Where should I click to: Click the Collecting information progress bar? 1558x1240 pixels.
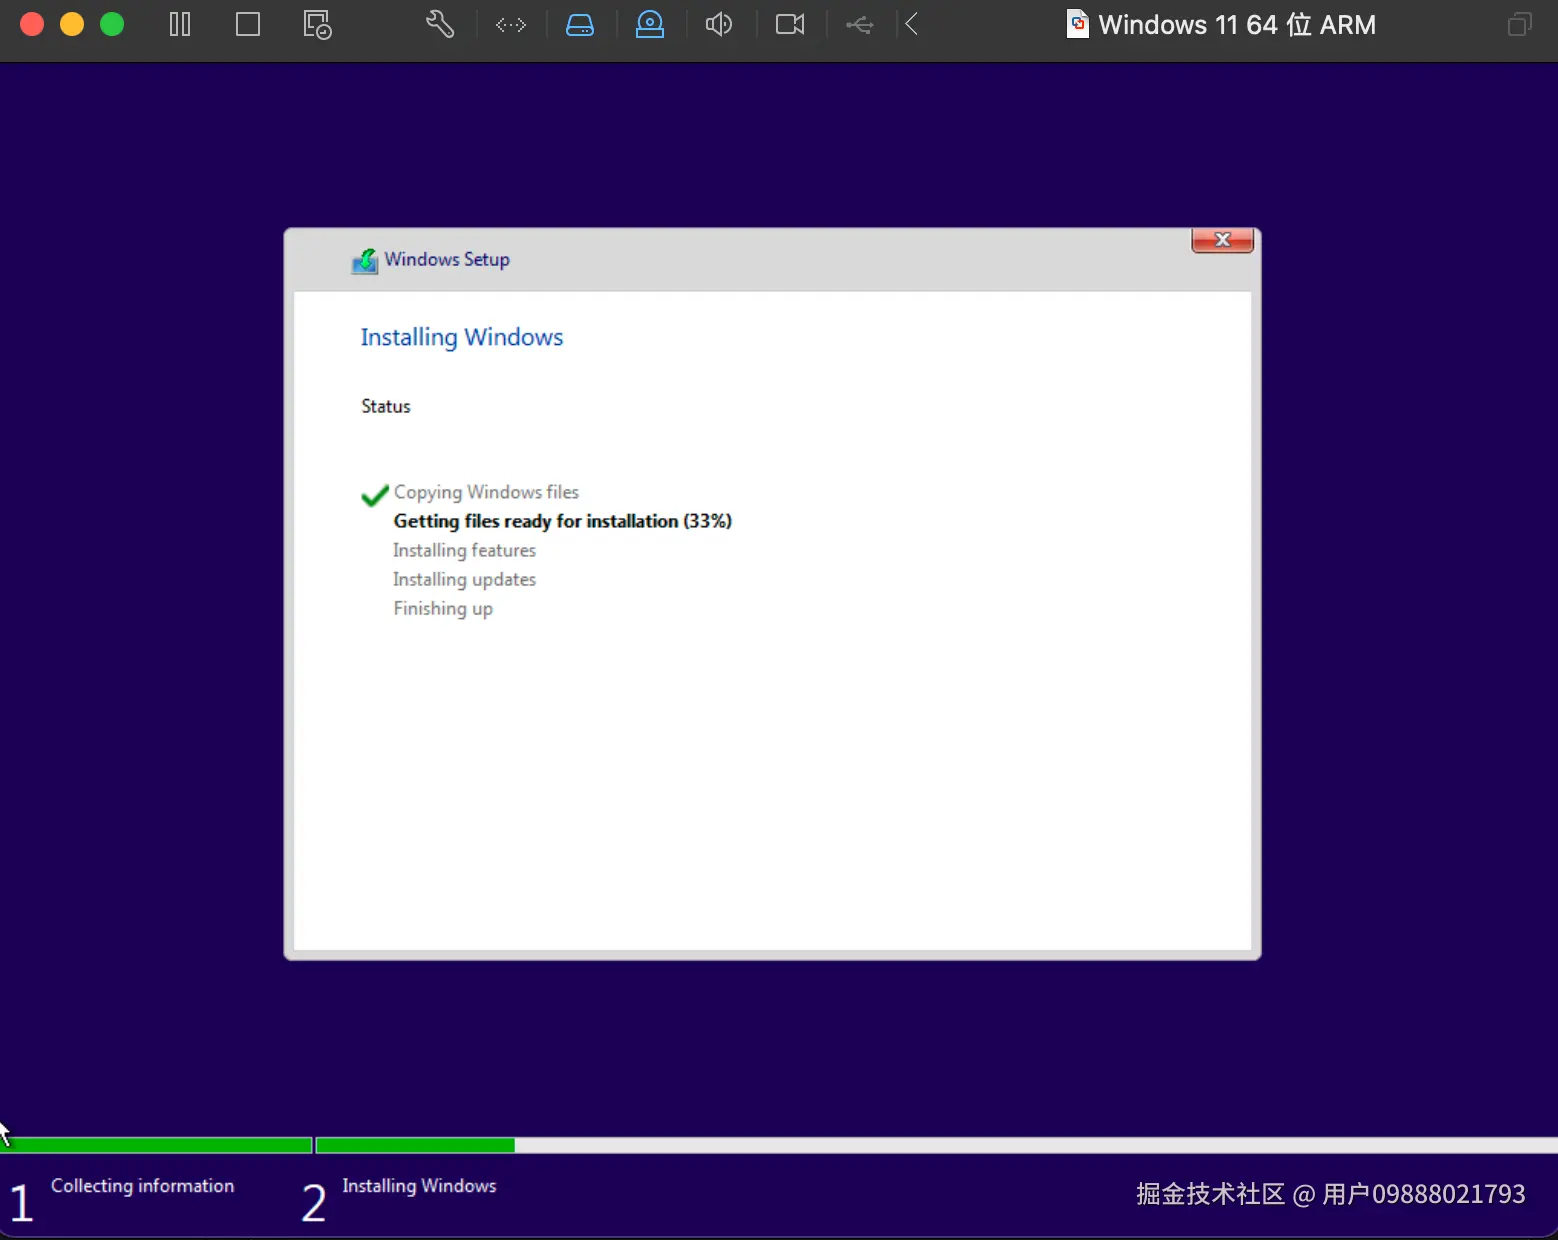[156, 1145]
